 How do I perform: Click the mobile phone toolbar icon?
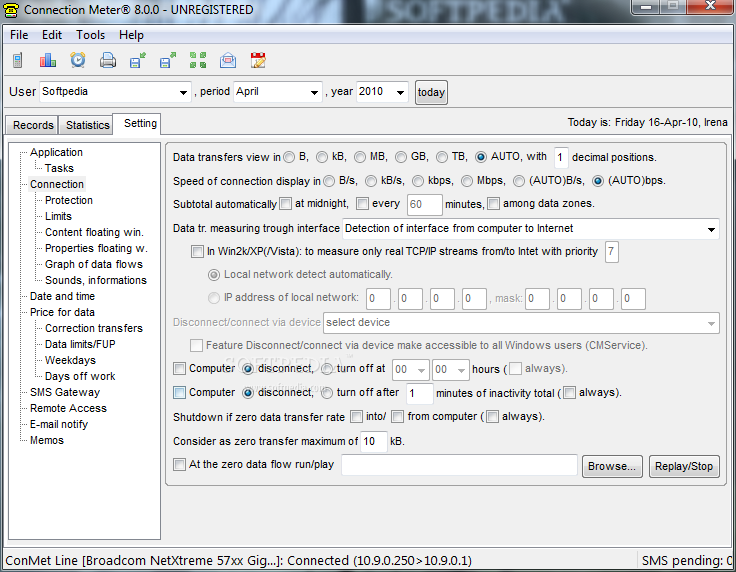coord(18,60)
